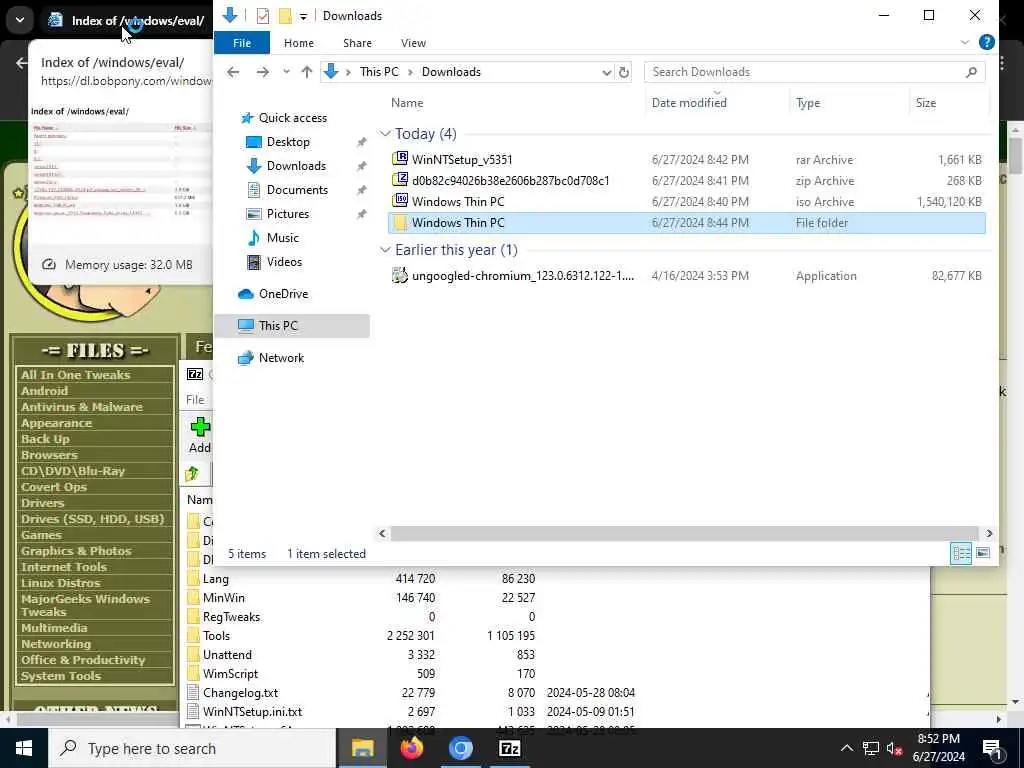Click the Windows Start button

click(24, 748)
